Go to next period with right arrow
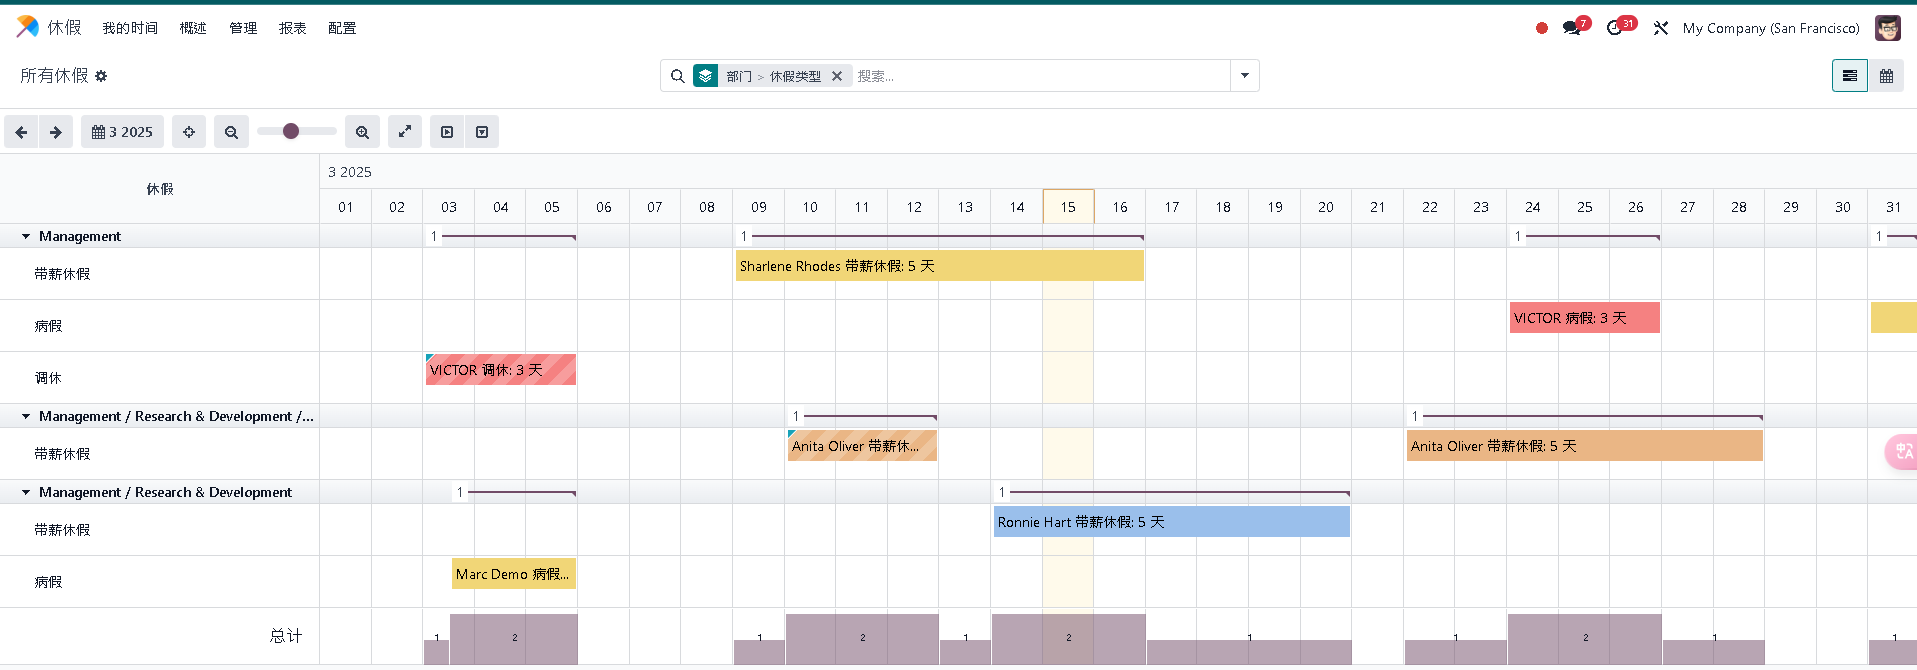Viewport: 1917px width, 670px height. click(56, 132)
